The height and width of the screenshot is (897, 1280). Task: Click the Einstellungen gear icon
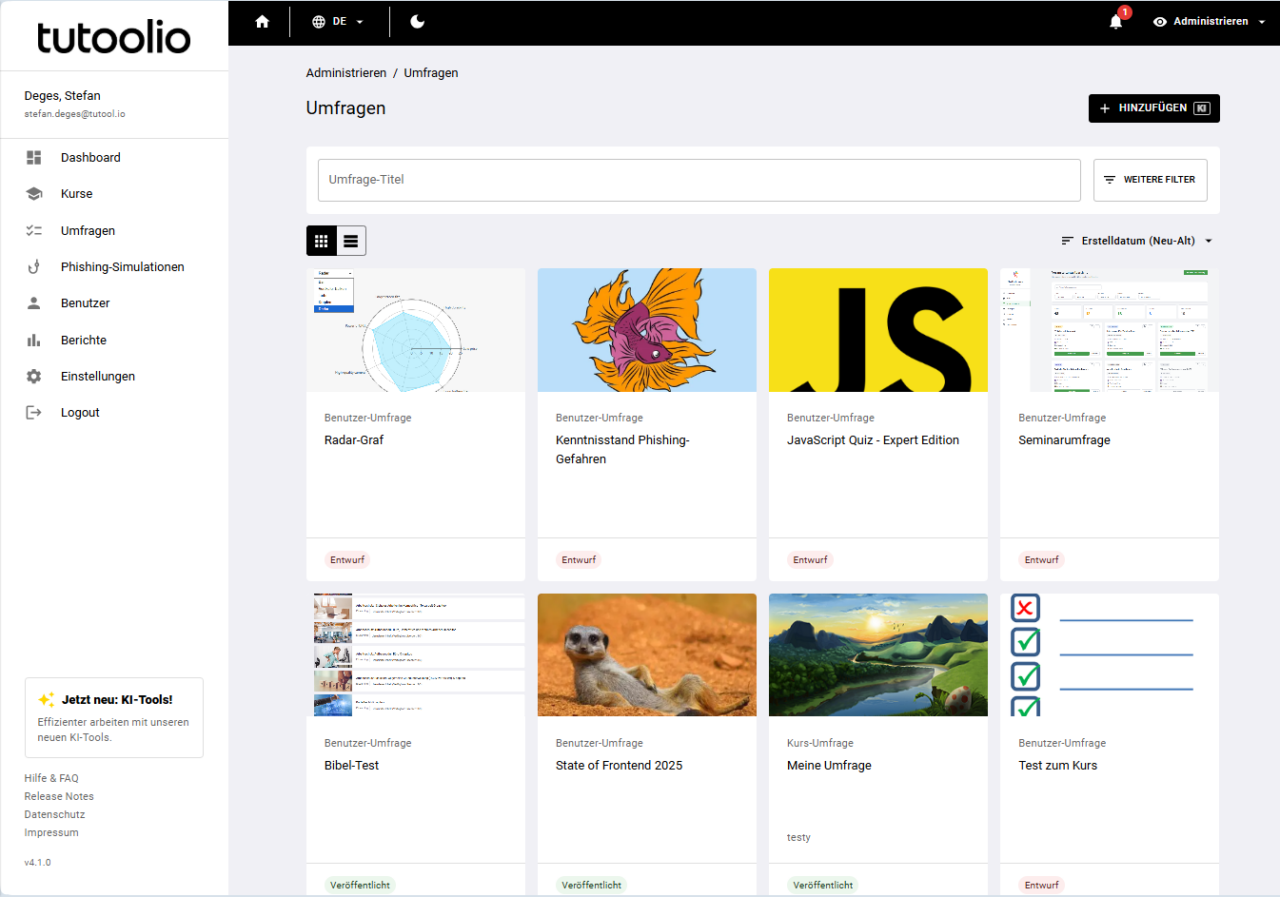tap(34, 376)
